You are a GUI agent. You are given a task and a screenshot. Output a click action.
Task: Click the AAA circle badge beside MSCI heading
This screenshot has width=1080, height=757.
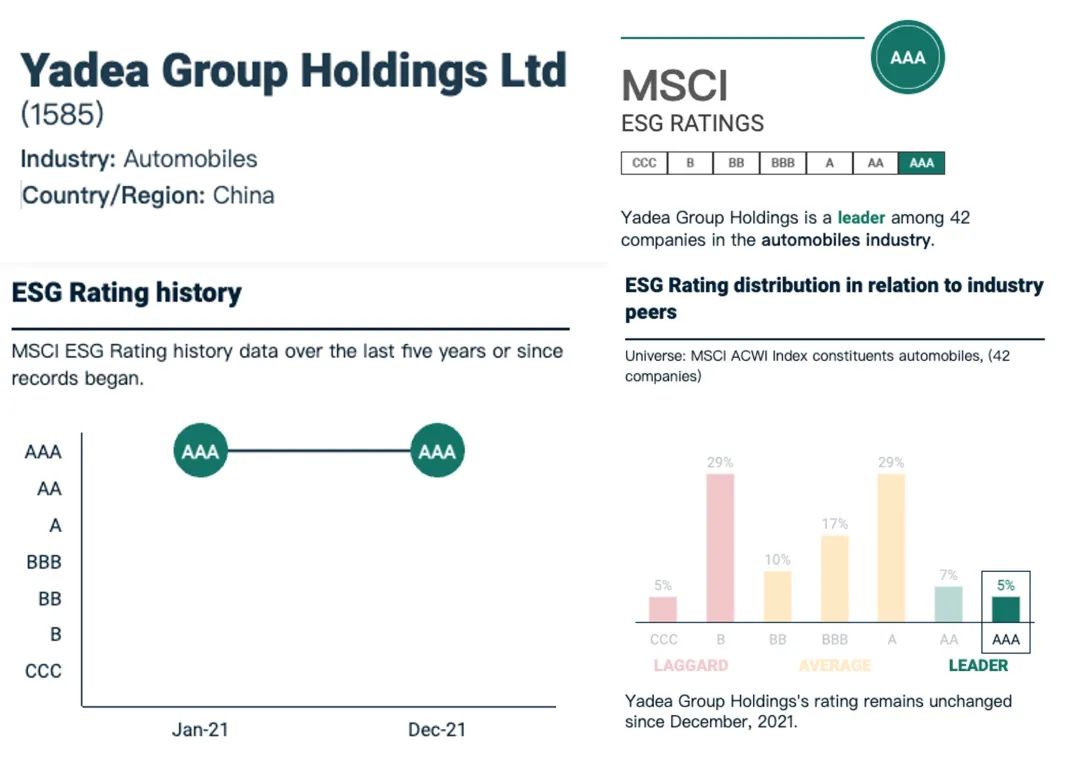tap(907, 57)
